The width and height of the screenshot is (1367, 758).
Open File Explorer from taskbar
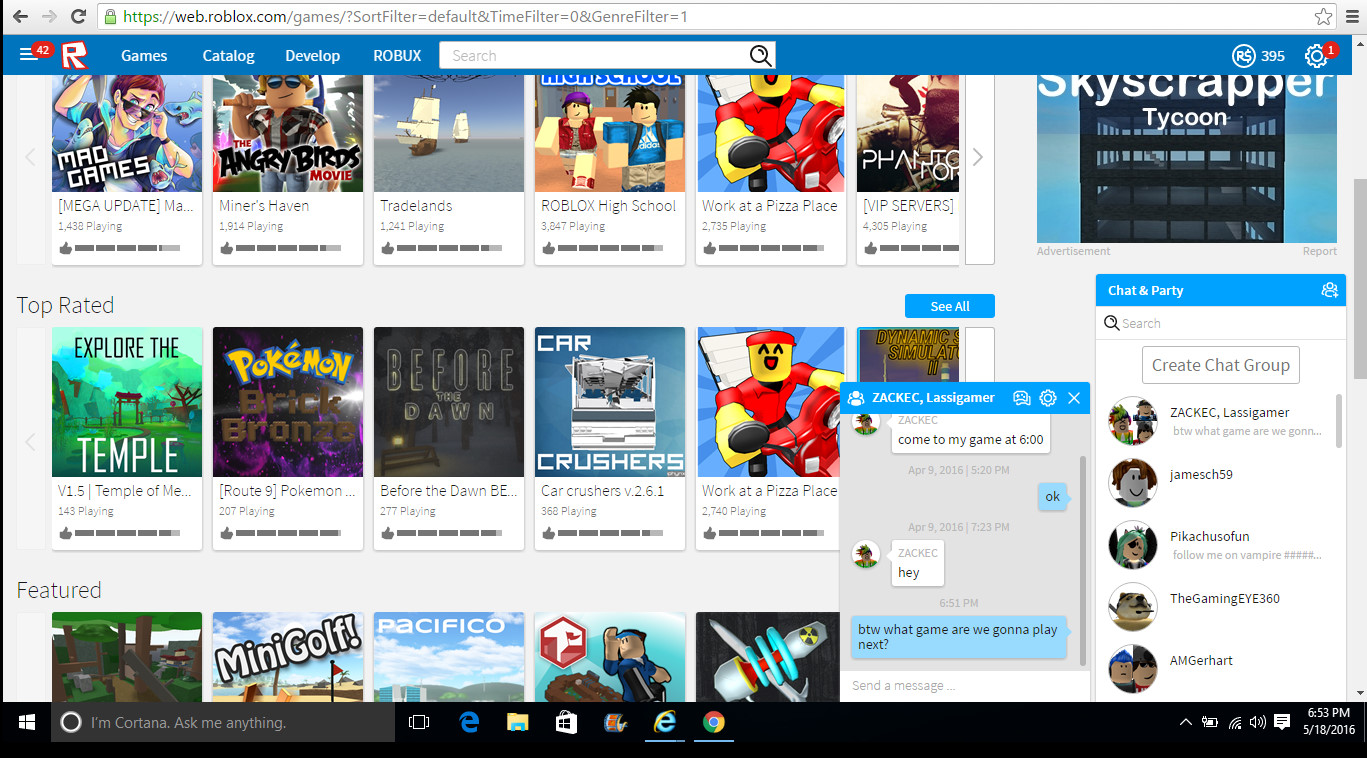pos(517,722)
